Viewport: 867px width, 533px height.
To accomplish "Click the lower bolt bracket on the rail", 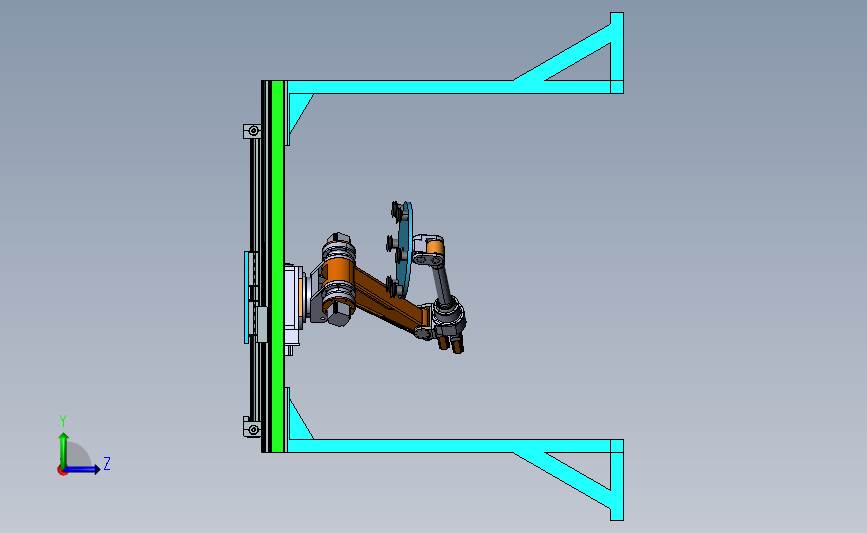I will (x=253, y=429).
